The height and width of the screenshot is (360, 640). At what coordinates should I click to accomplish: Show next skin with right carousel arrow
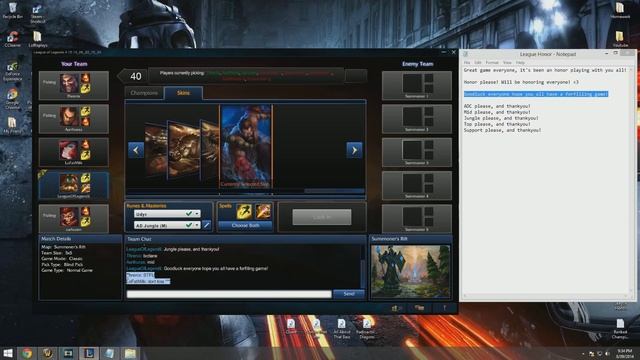[x=354, y=150]
